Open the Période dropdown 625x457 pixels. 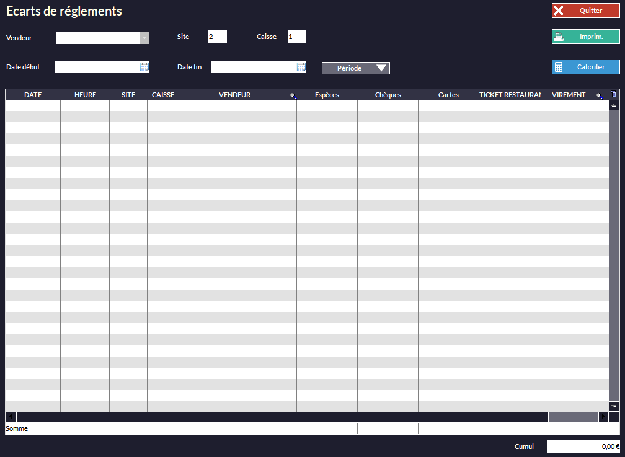[x=356, y=68]
